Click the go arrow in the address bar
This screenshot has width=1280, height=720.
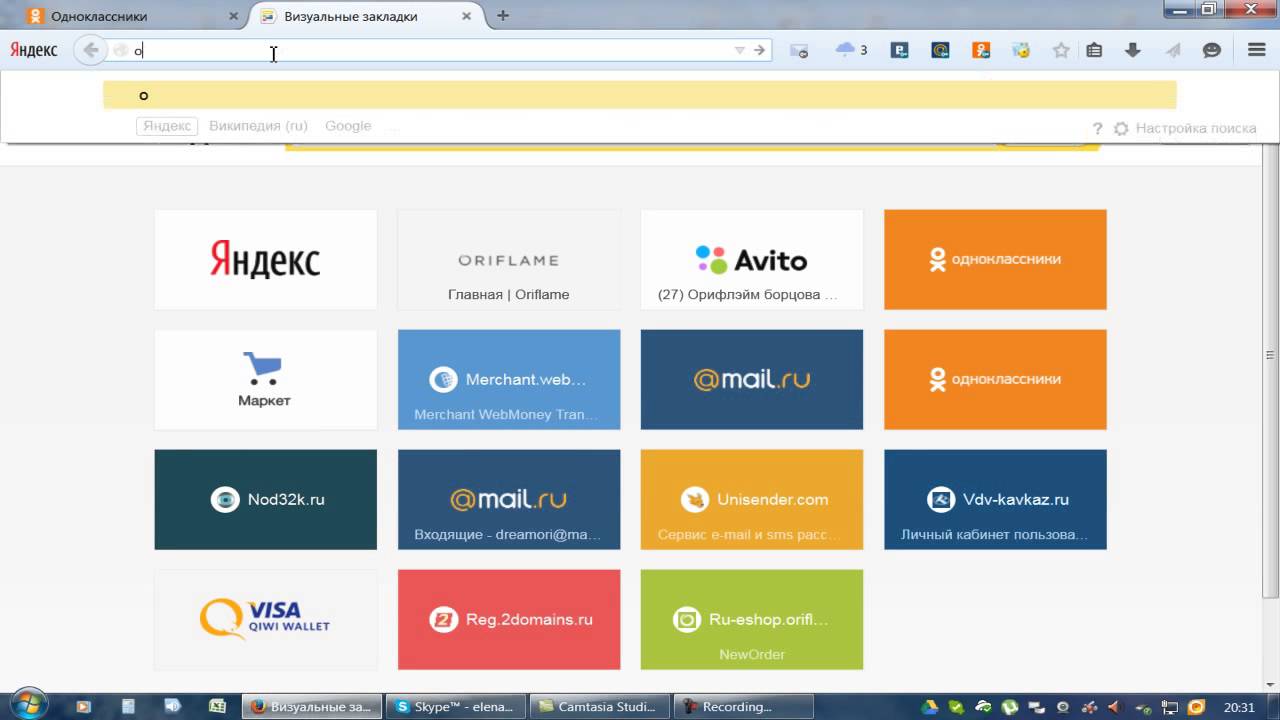coord(759,50)
